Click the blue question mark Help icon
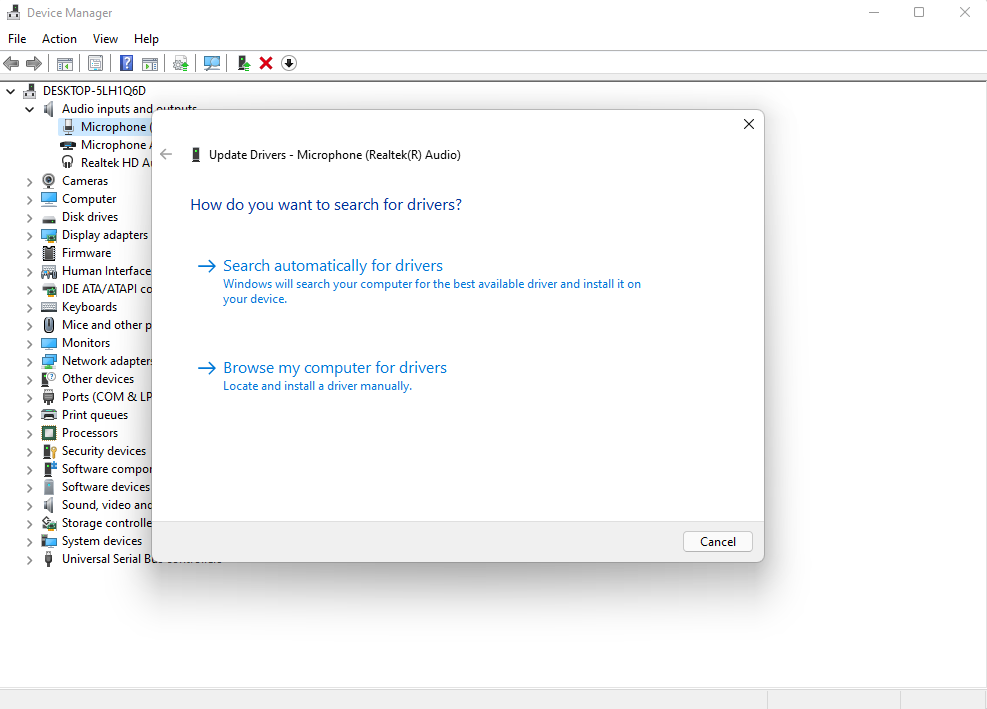987x709 pixels. coord(127,63)
